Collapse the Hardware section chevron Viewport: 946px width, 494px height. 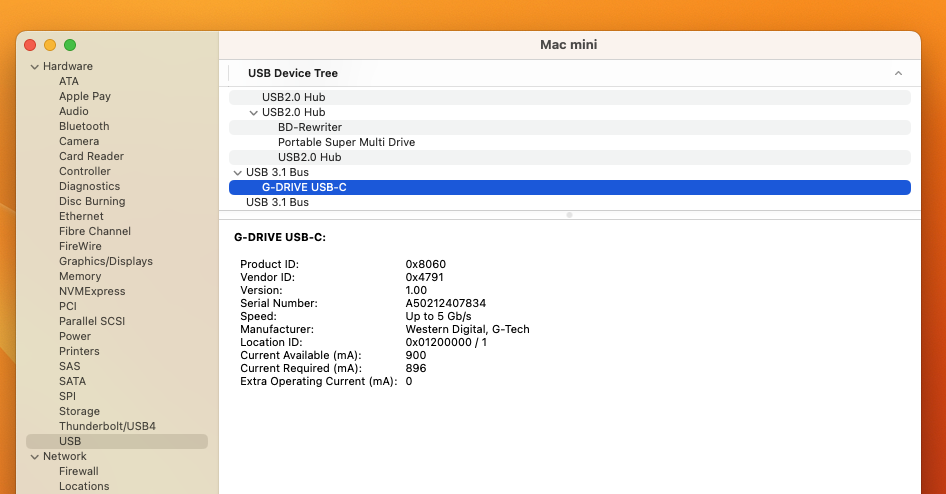point(34,66)
